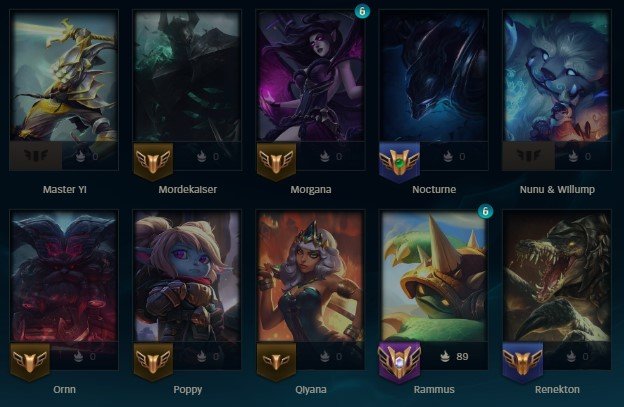Click the Renekton name label
This screenshot has width=624, height=407.
pyautogui.click(x=557, y=389)
